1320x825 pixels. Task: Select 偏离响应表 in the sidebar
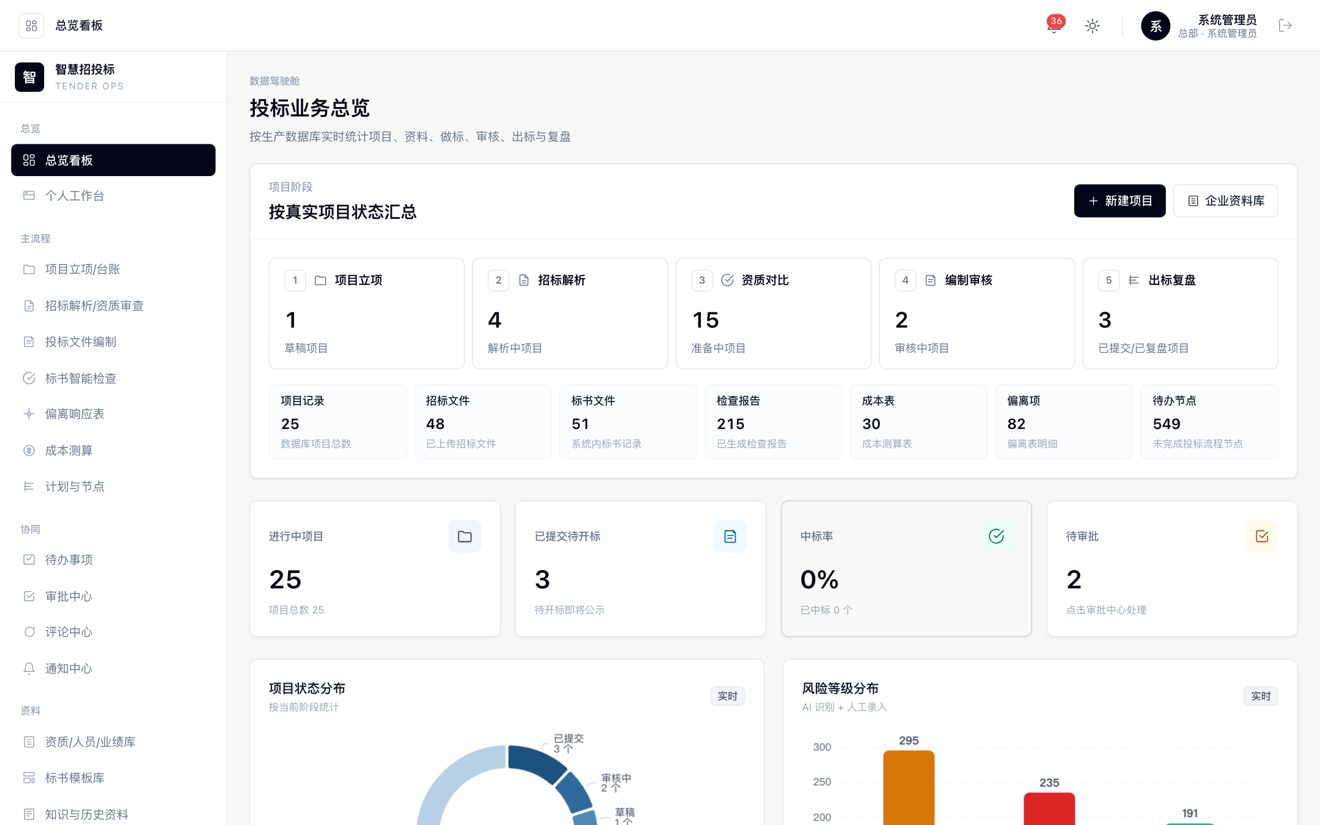coord(113,414)
